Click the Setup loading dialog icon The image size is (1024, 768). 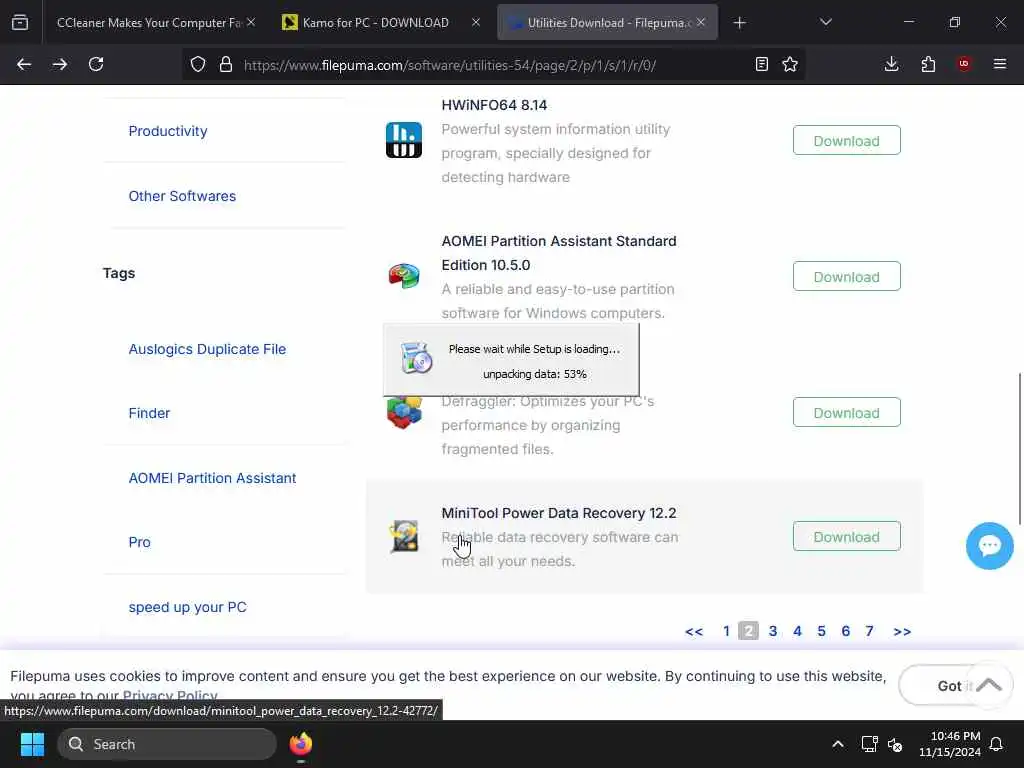point(416,358)
